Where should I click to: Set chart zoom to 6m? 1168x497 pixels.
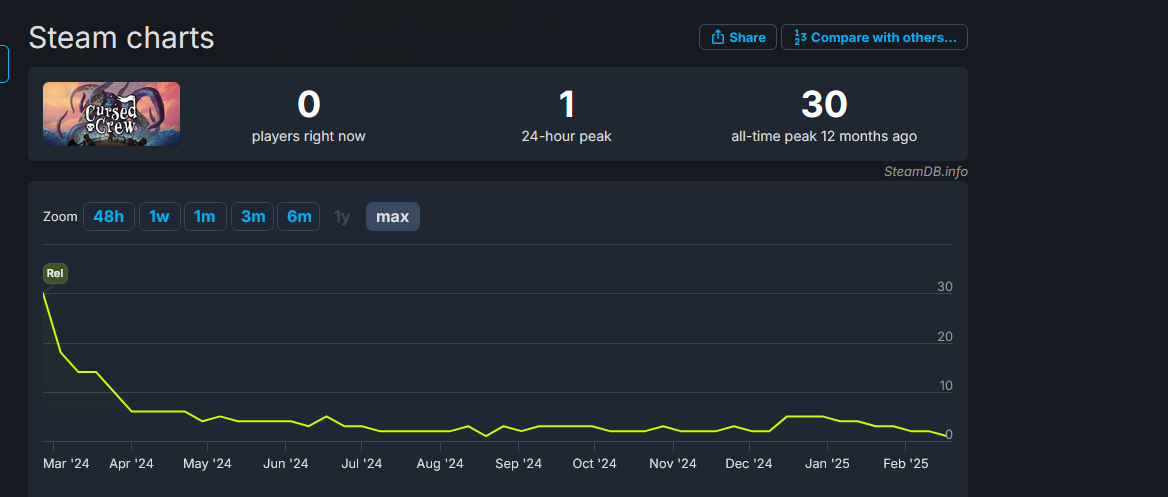pos(299,217)
